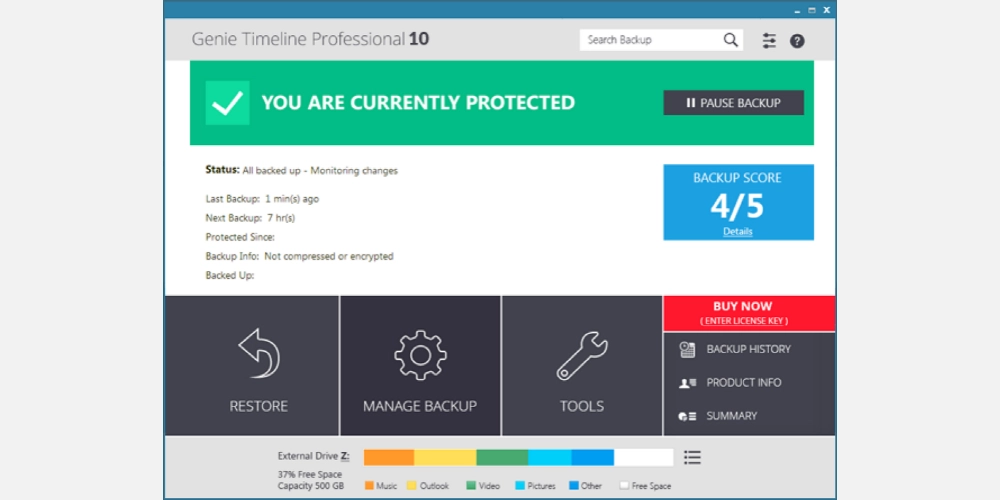Viewport: 1000px width, 500px height.
Task: Click the YOU ARE CURRENTLY PROTECTED heading
Action: (x=418, y=103)
